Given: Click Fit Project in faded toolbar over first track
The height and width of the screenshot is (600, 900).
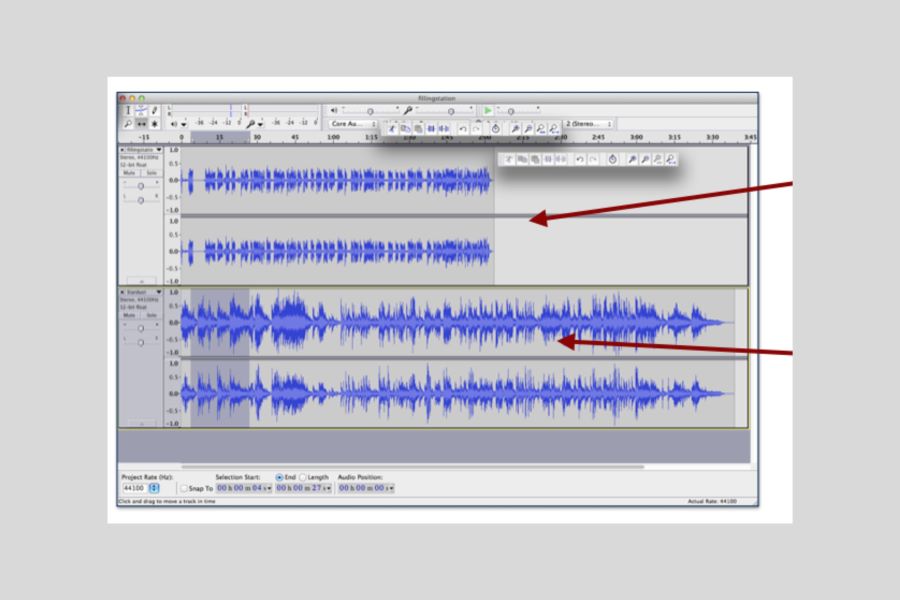Looking at the screenshot, I should [x=670, y=159].
